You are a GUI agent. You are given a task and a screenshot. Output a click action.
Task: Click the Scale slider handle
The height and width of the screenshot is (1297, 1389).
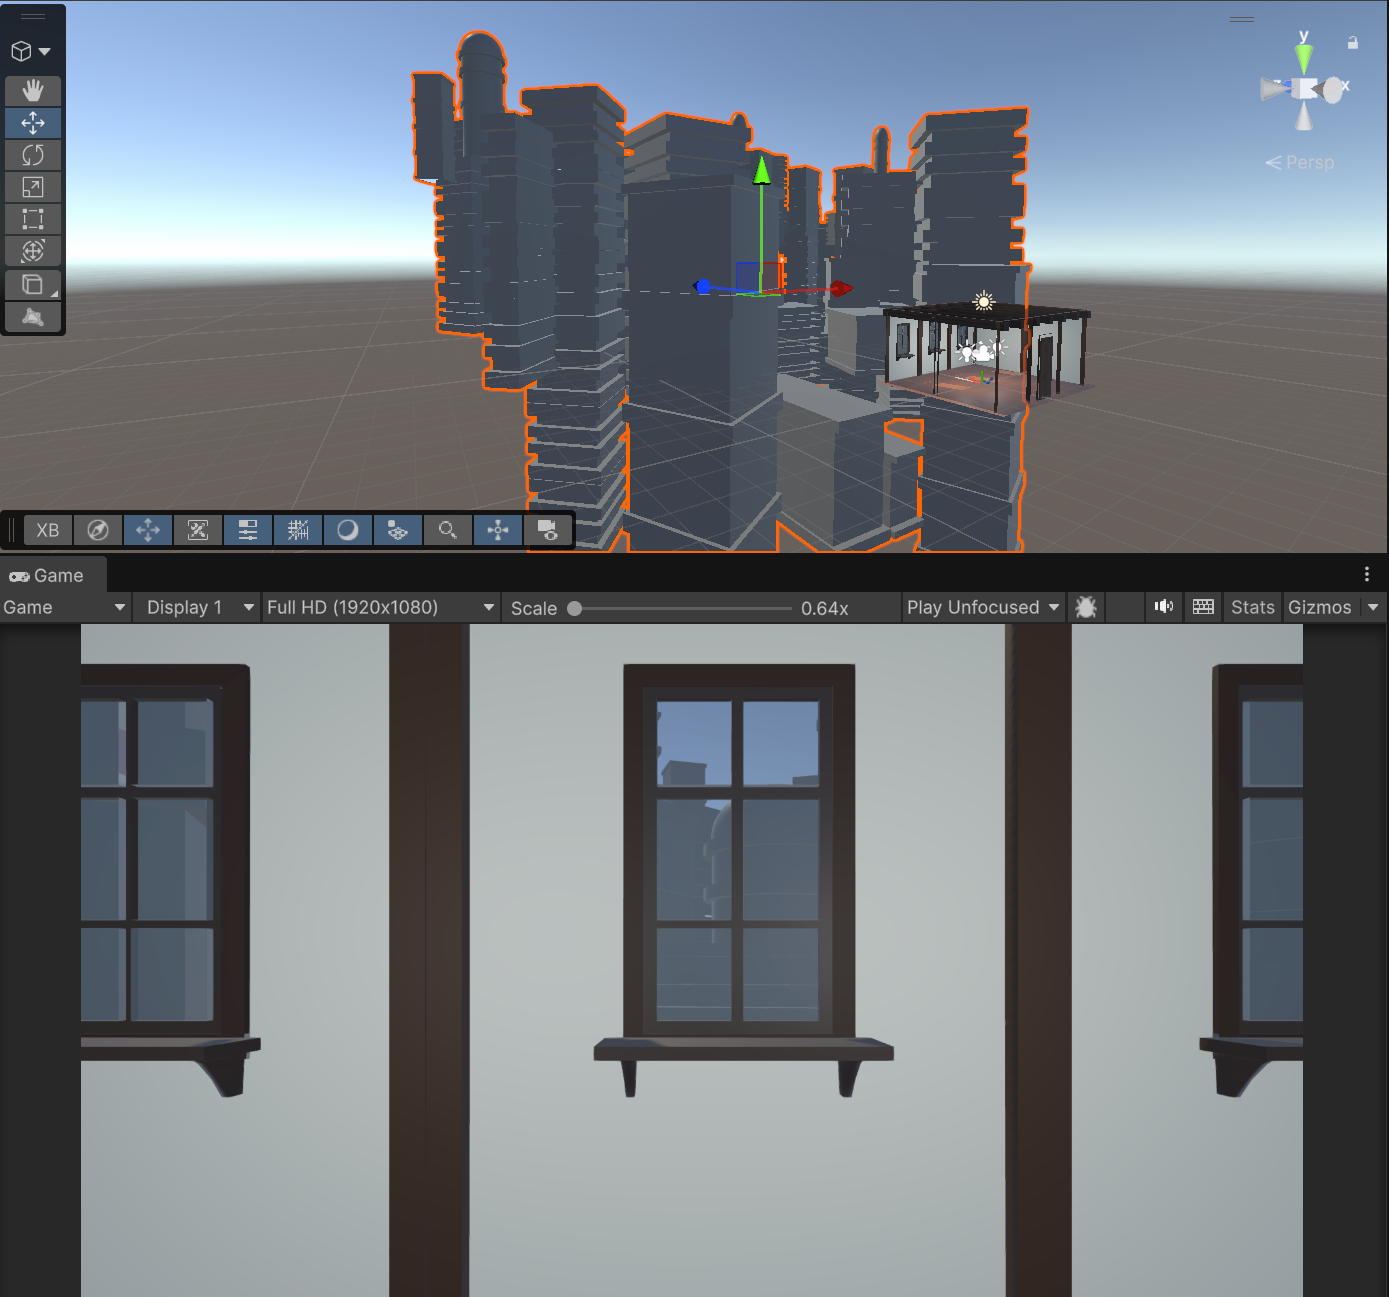(x=575, y=608)
